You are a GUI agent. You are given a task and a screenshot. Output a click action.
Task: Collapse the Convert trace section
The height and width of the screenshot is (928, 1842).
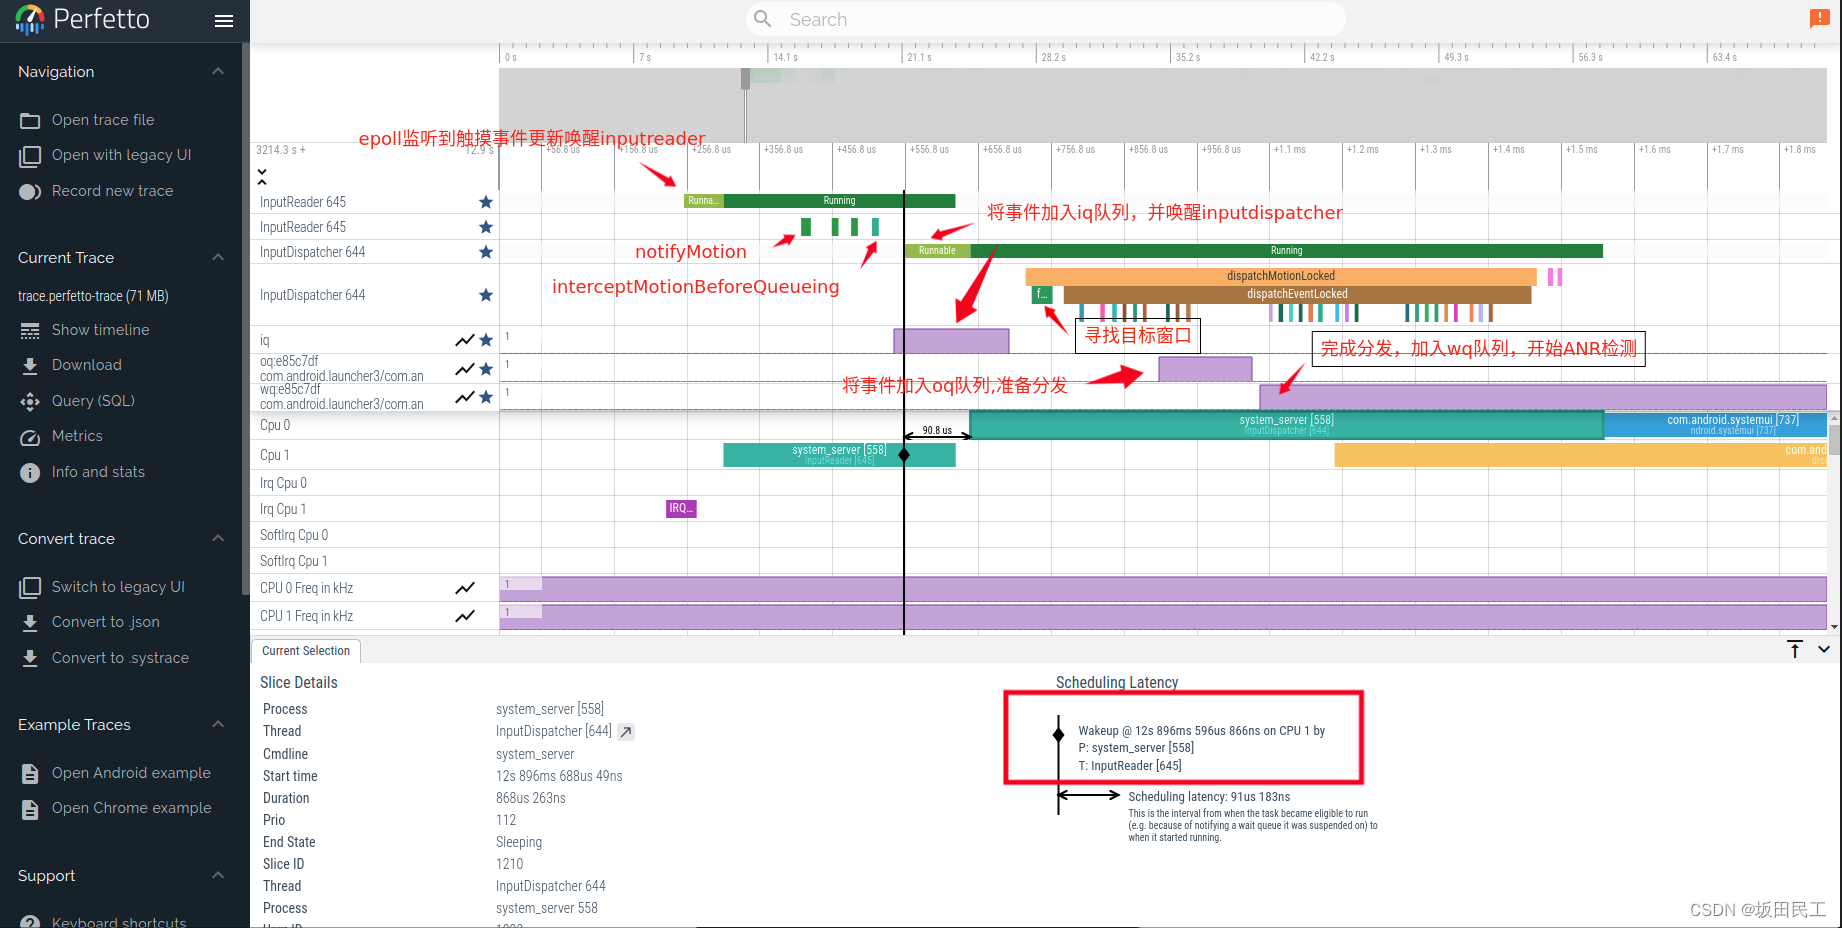218,539
